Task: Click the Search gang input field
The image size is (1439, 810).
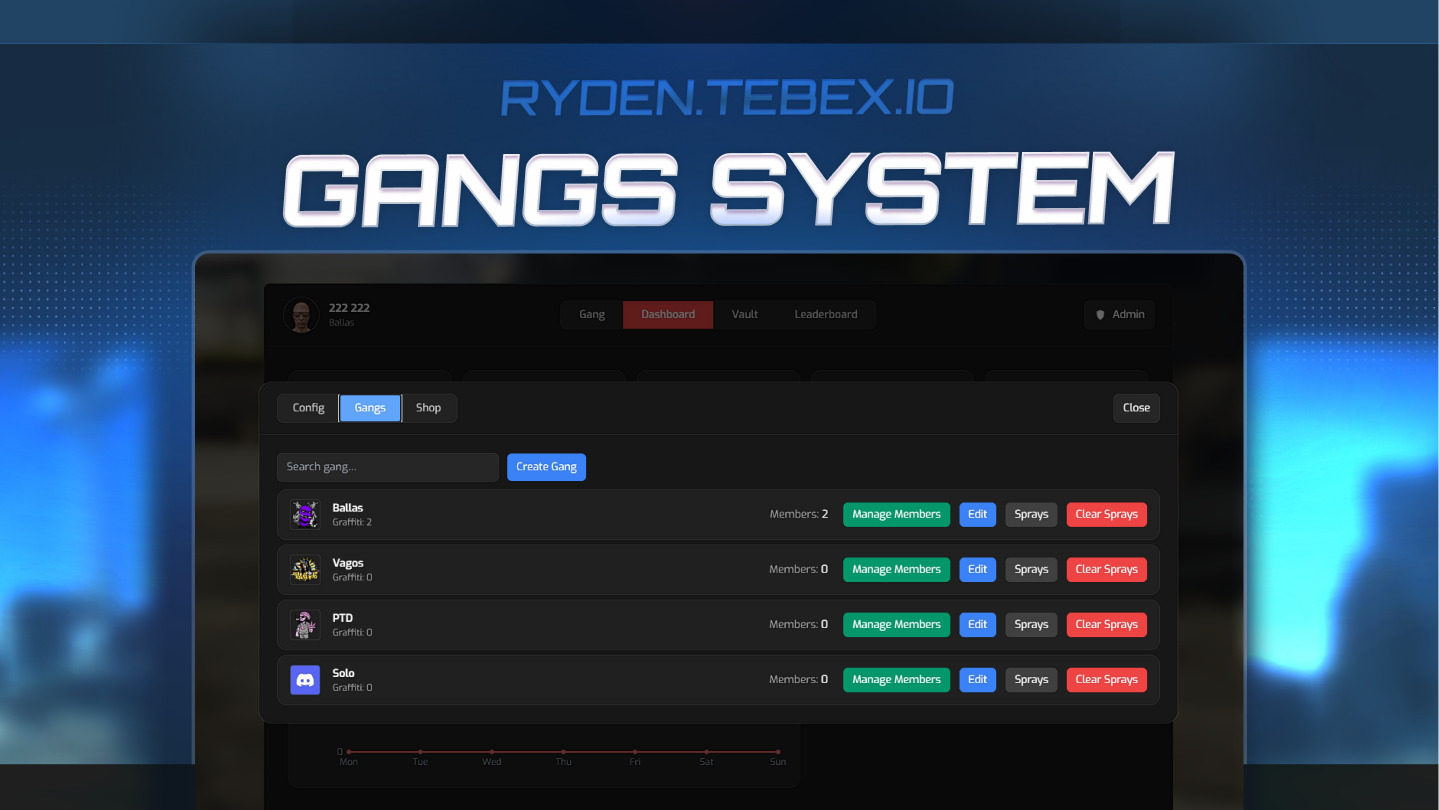Action: point(388,467)
